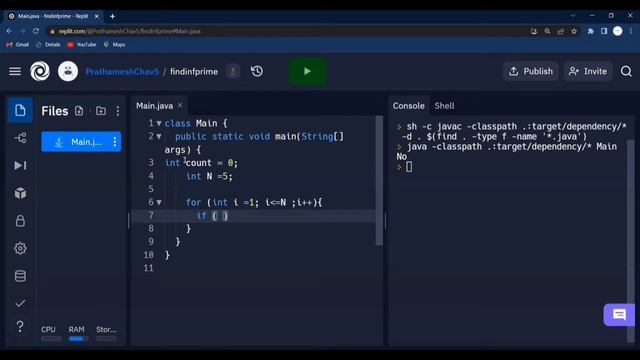Click the console output "No"
Viewport: 640px width, 360px height.
click(x=402, y=157)
